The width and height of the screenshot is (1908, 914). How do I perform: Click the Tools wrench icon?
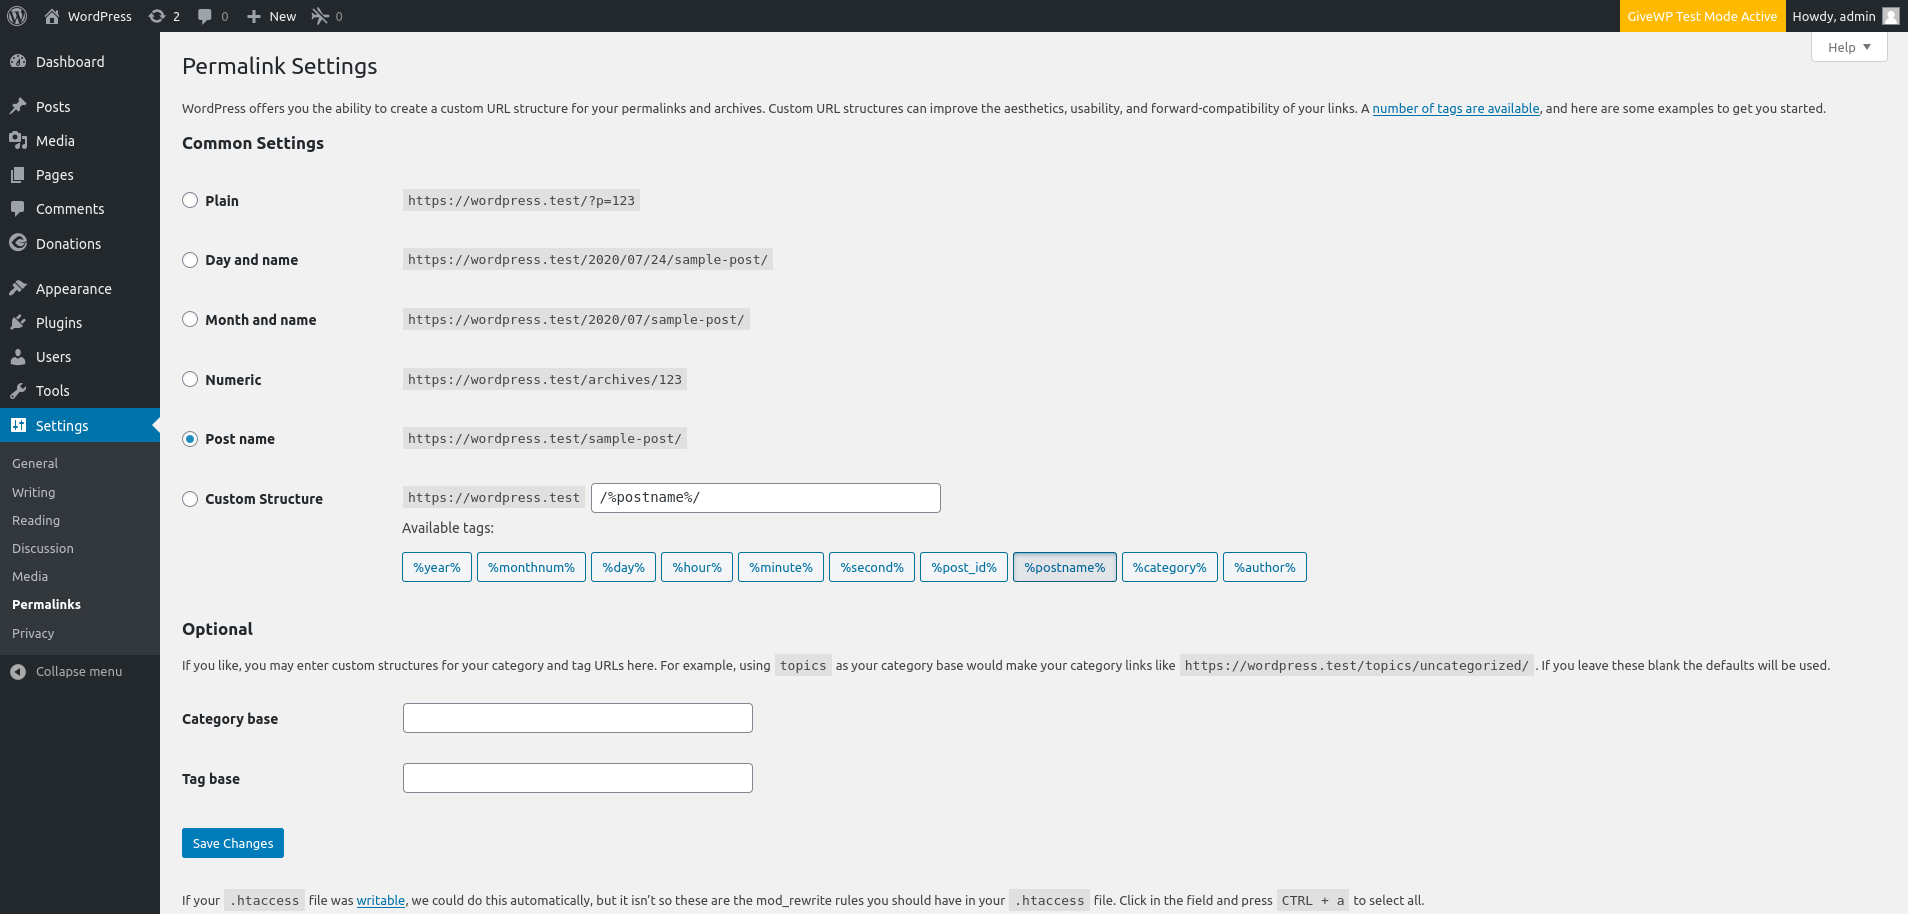click(x=18, y=390)
